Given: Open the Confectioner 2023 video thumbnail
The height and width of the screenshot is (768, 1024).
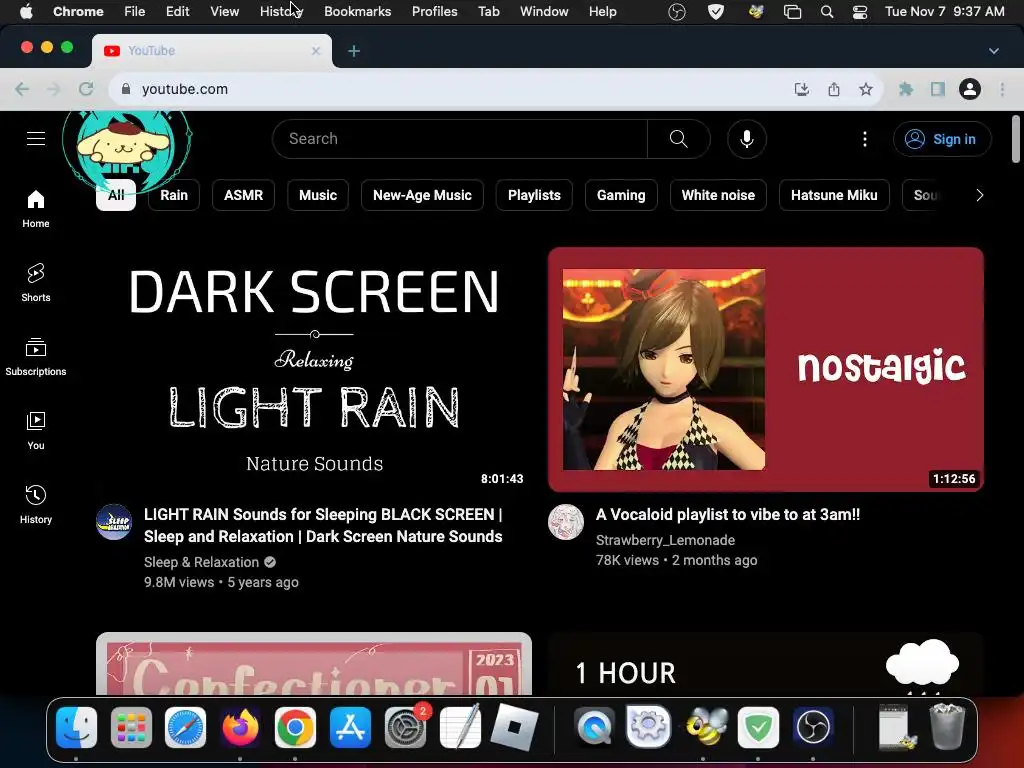Looking at the screenshot, I should pyautogui.click(x=313, y=664).
